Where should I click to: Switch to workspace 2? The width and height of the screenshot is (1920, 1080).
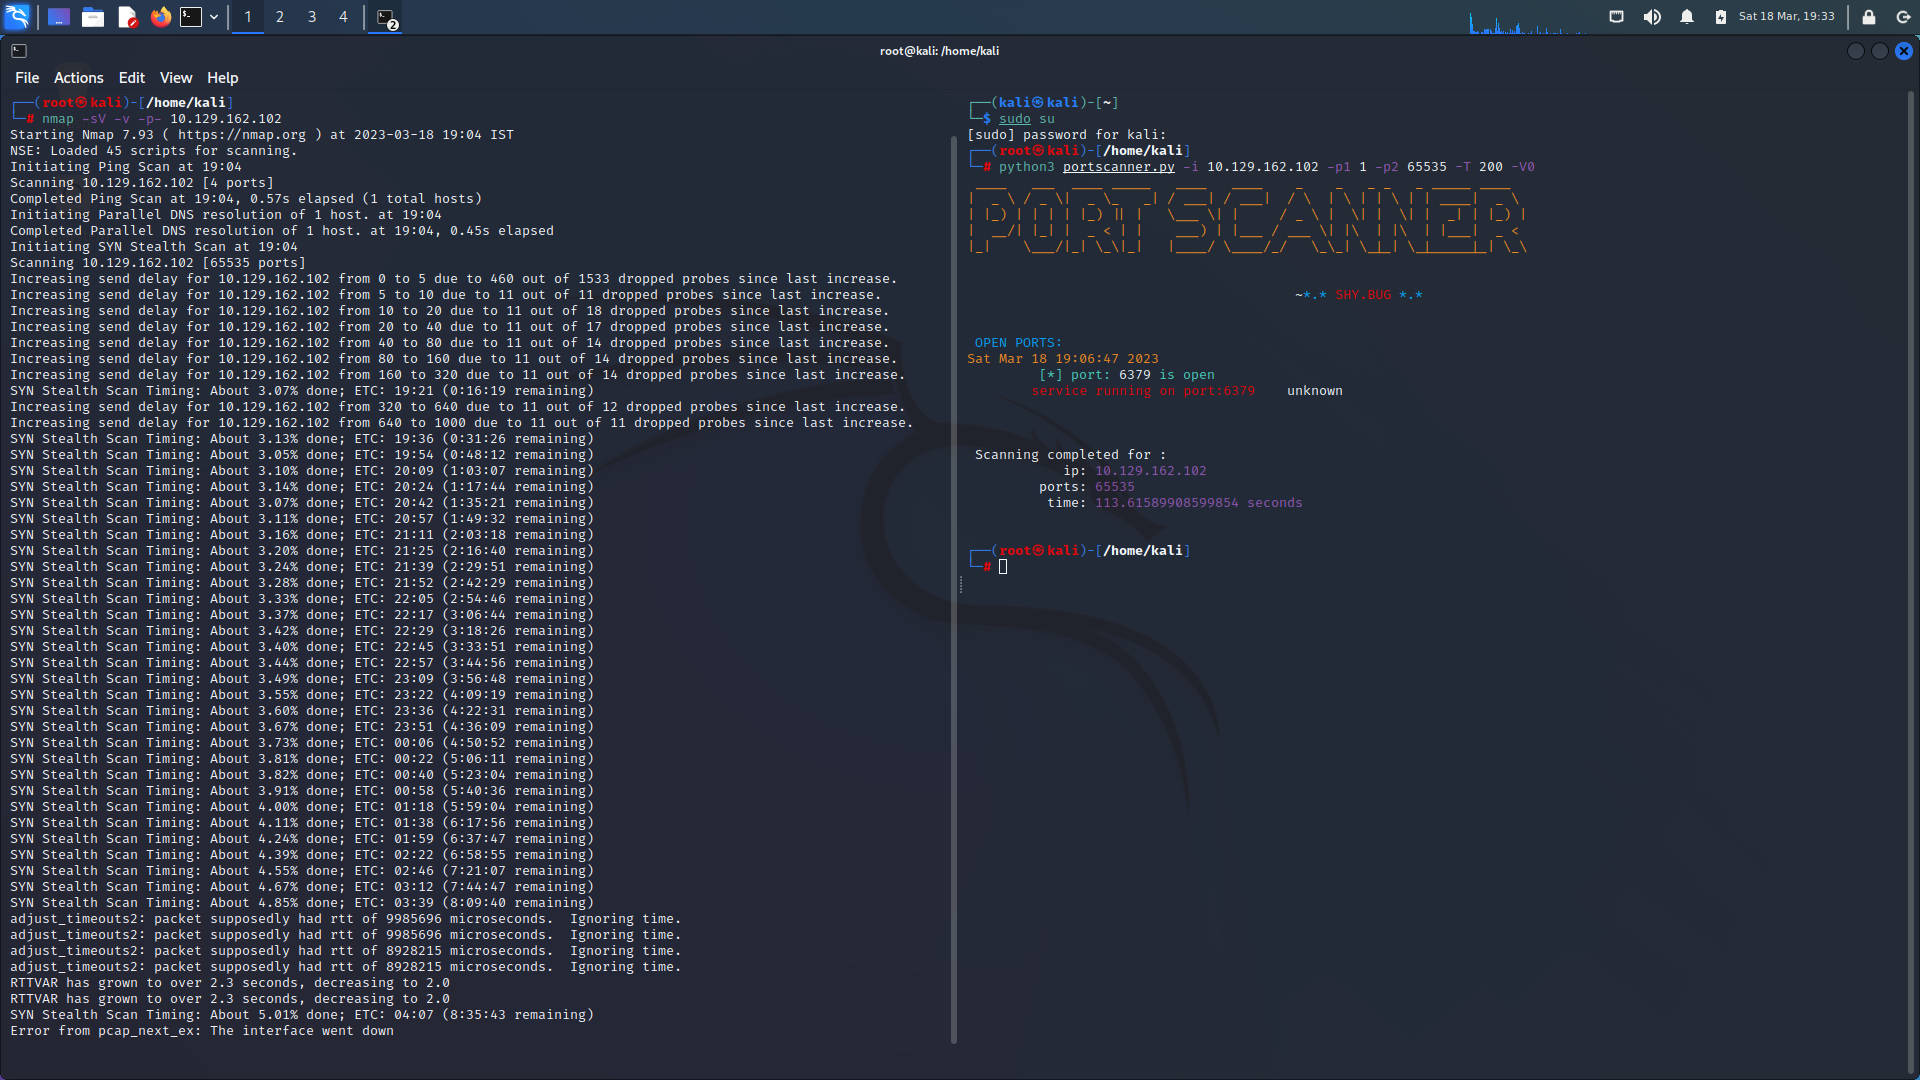[279, 17]
